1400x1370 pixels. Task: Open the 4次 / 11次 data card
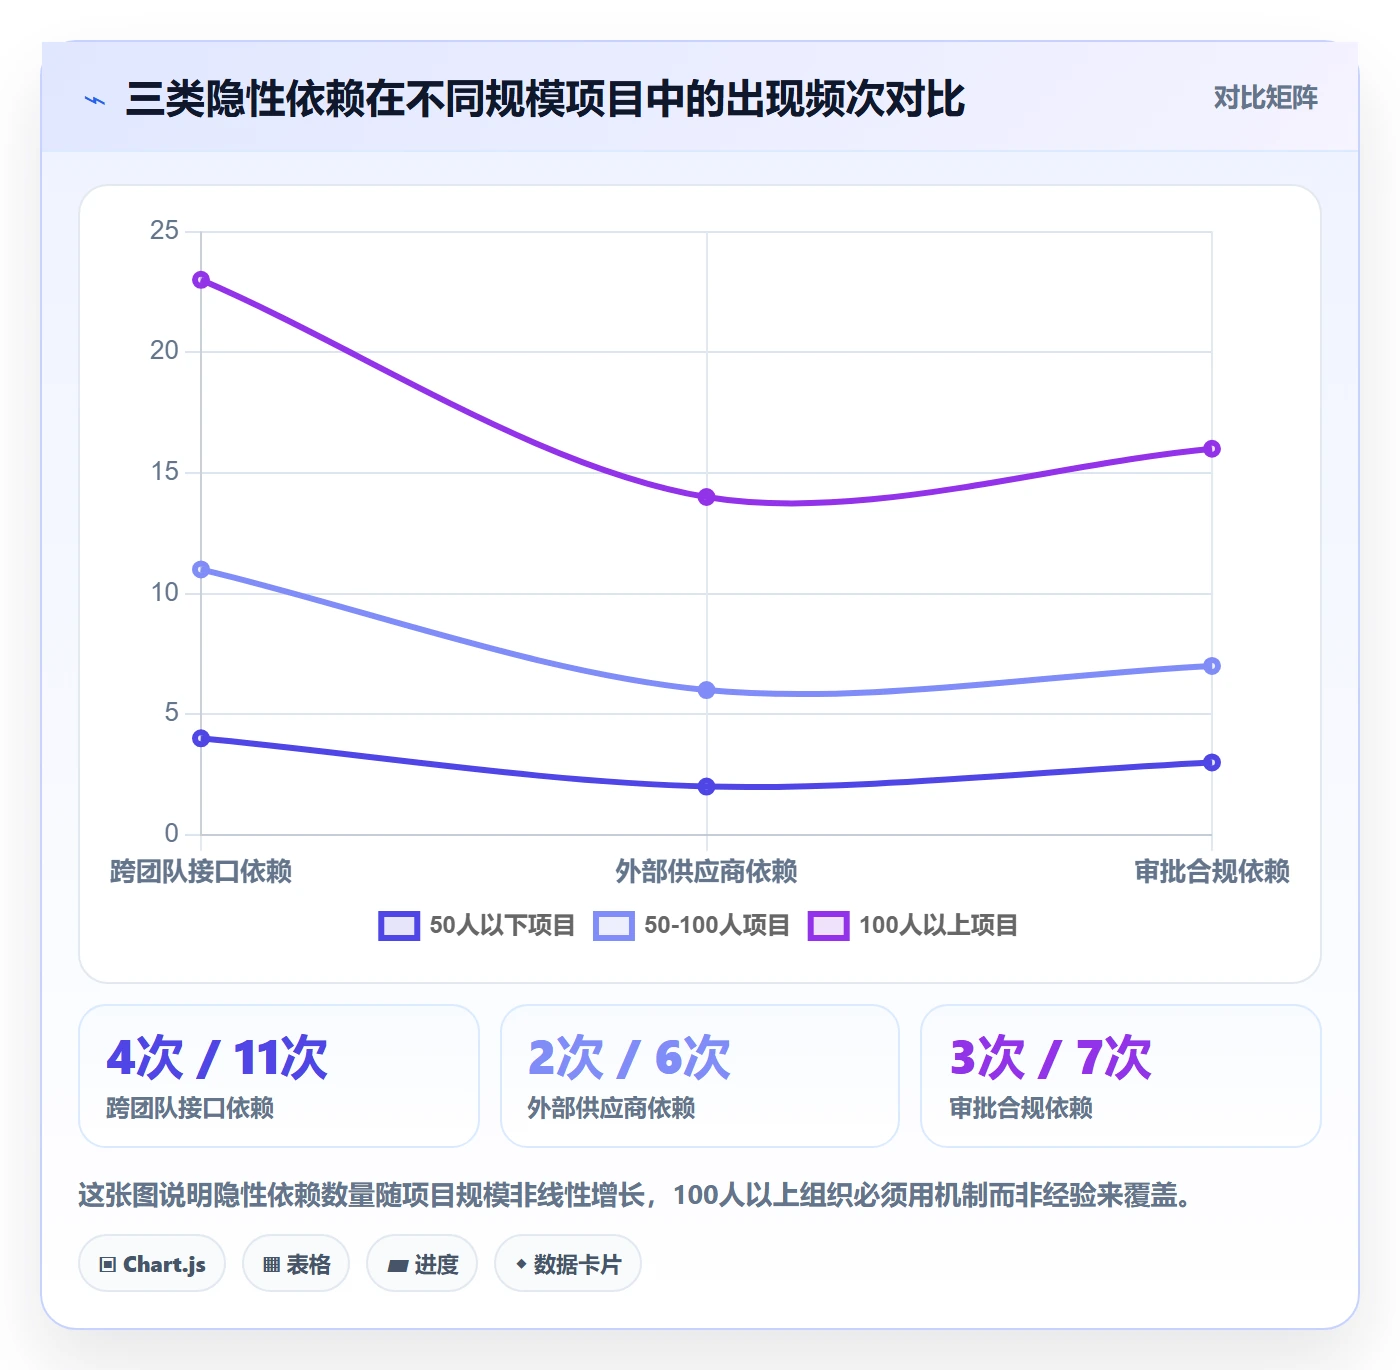279,1076
